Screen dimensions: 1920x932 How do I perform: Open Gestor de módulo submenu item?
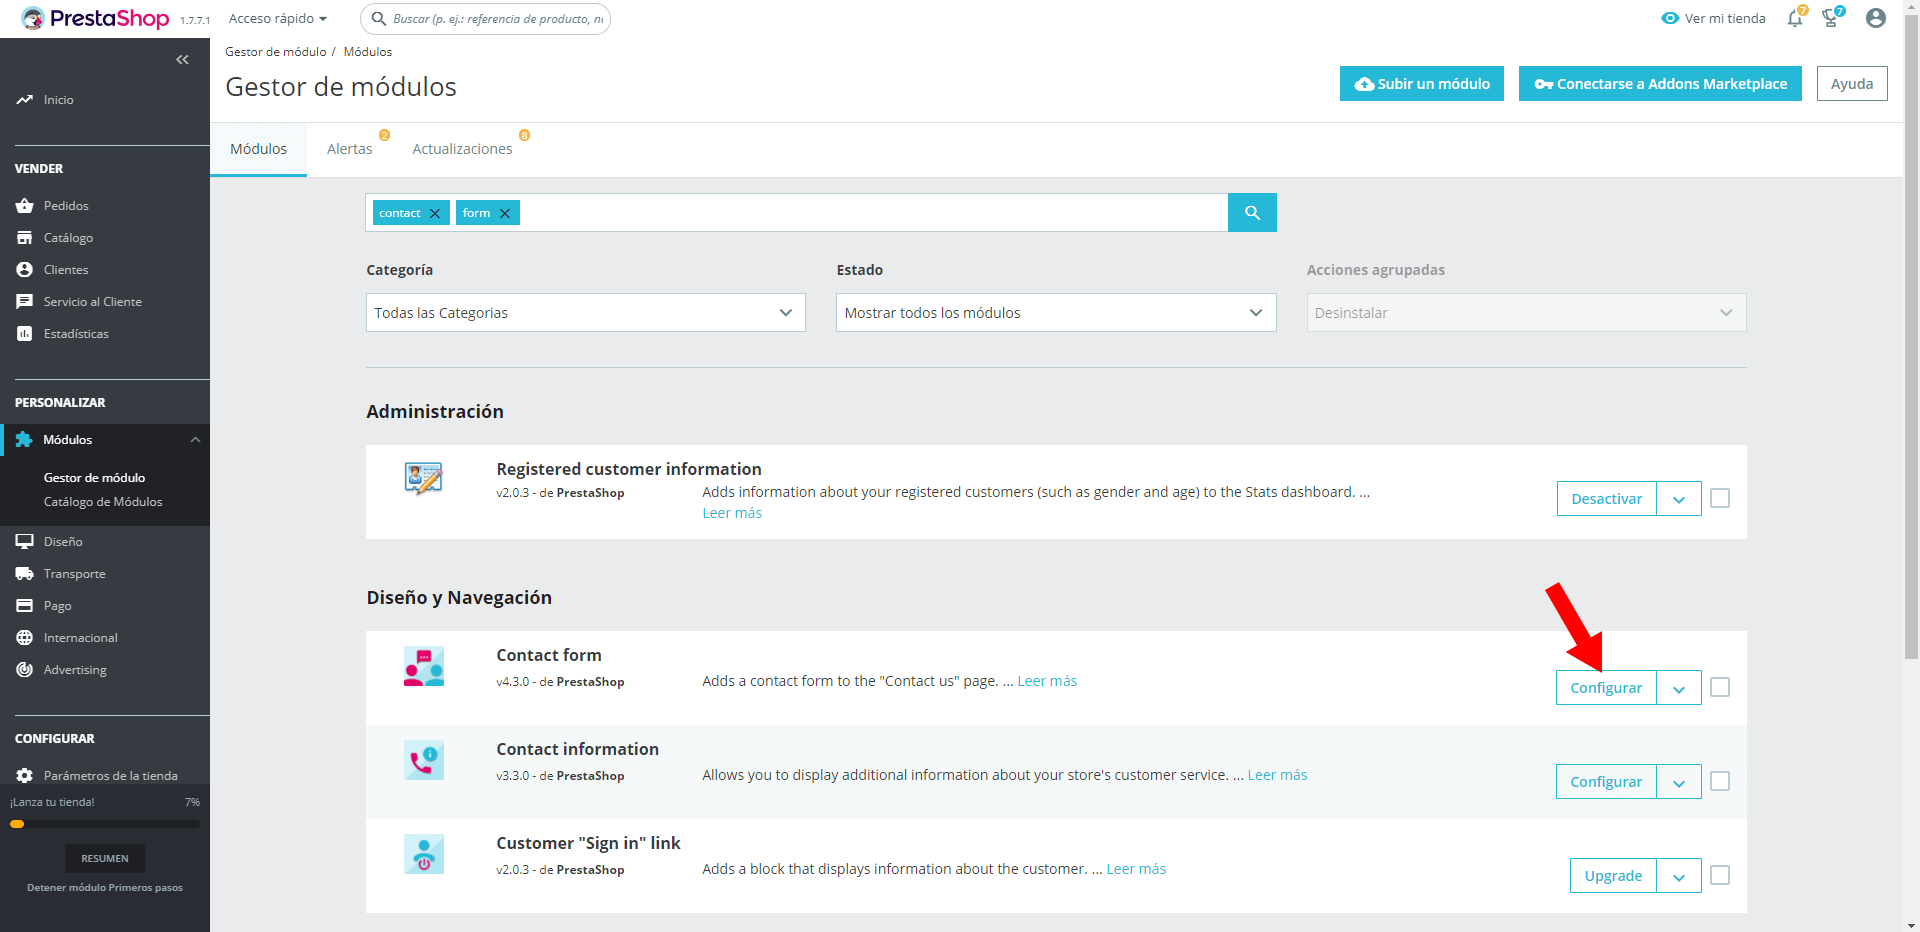(x=94, y=478)
